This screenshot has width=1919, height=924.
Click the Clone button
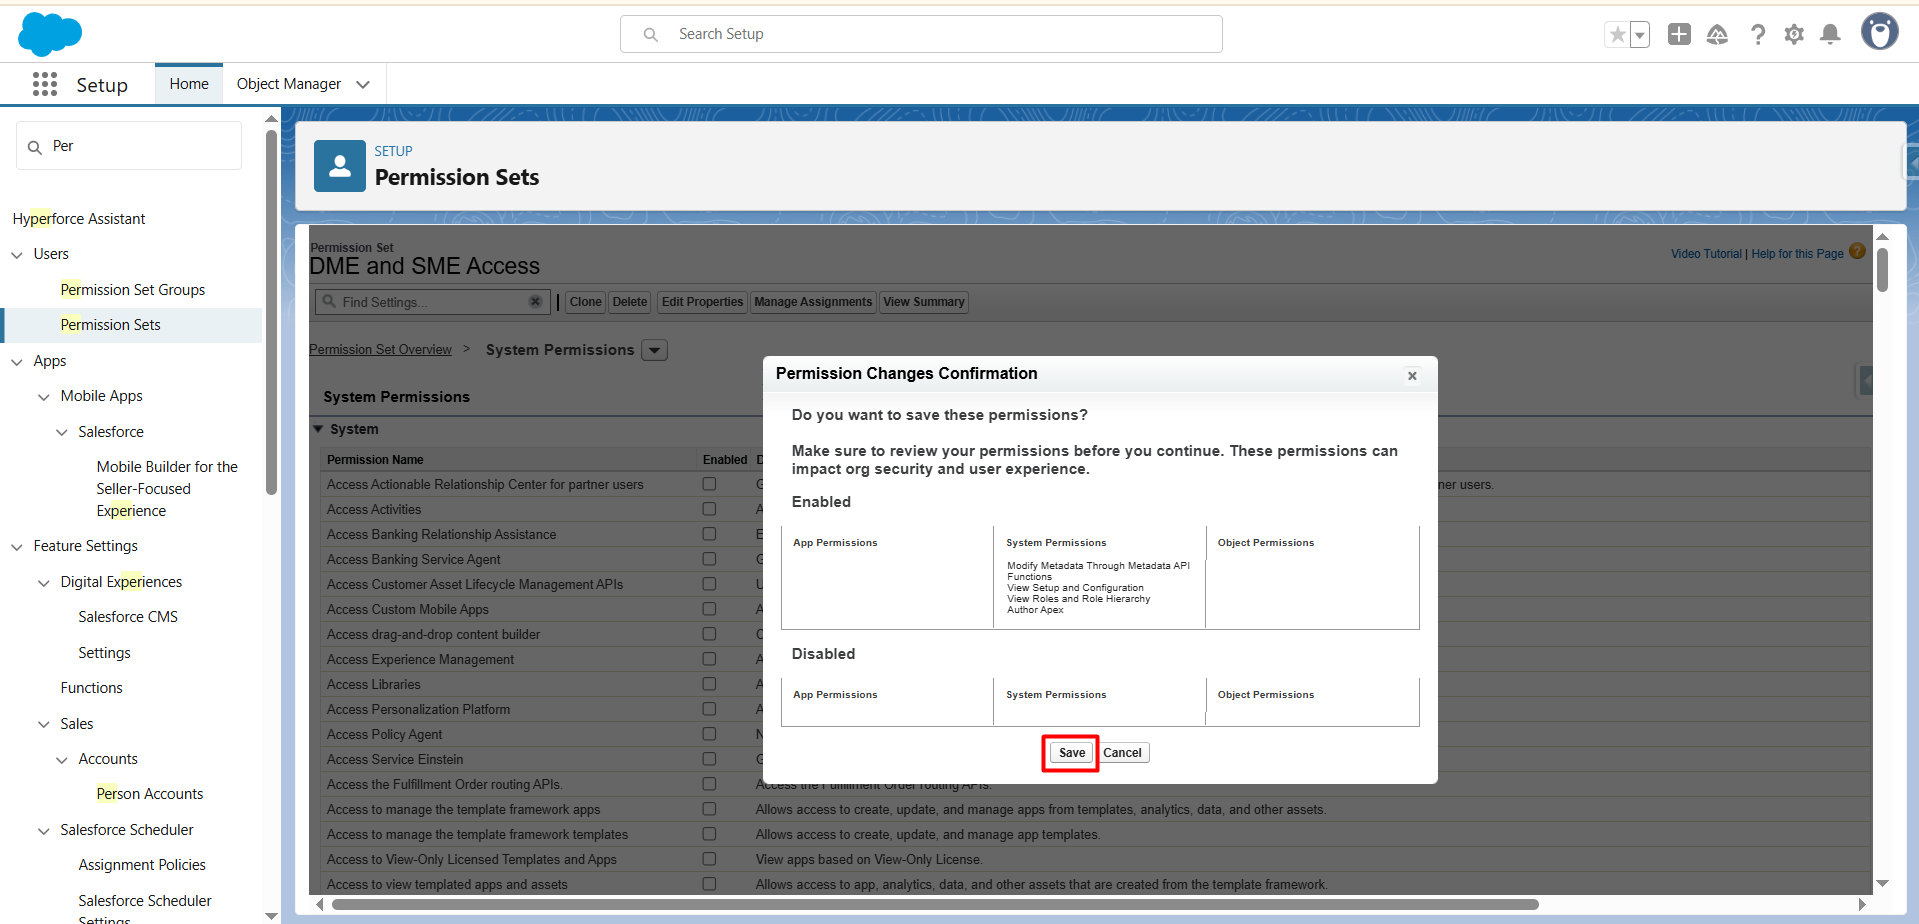point(586,302)
